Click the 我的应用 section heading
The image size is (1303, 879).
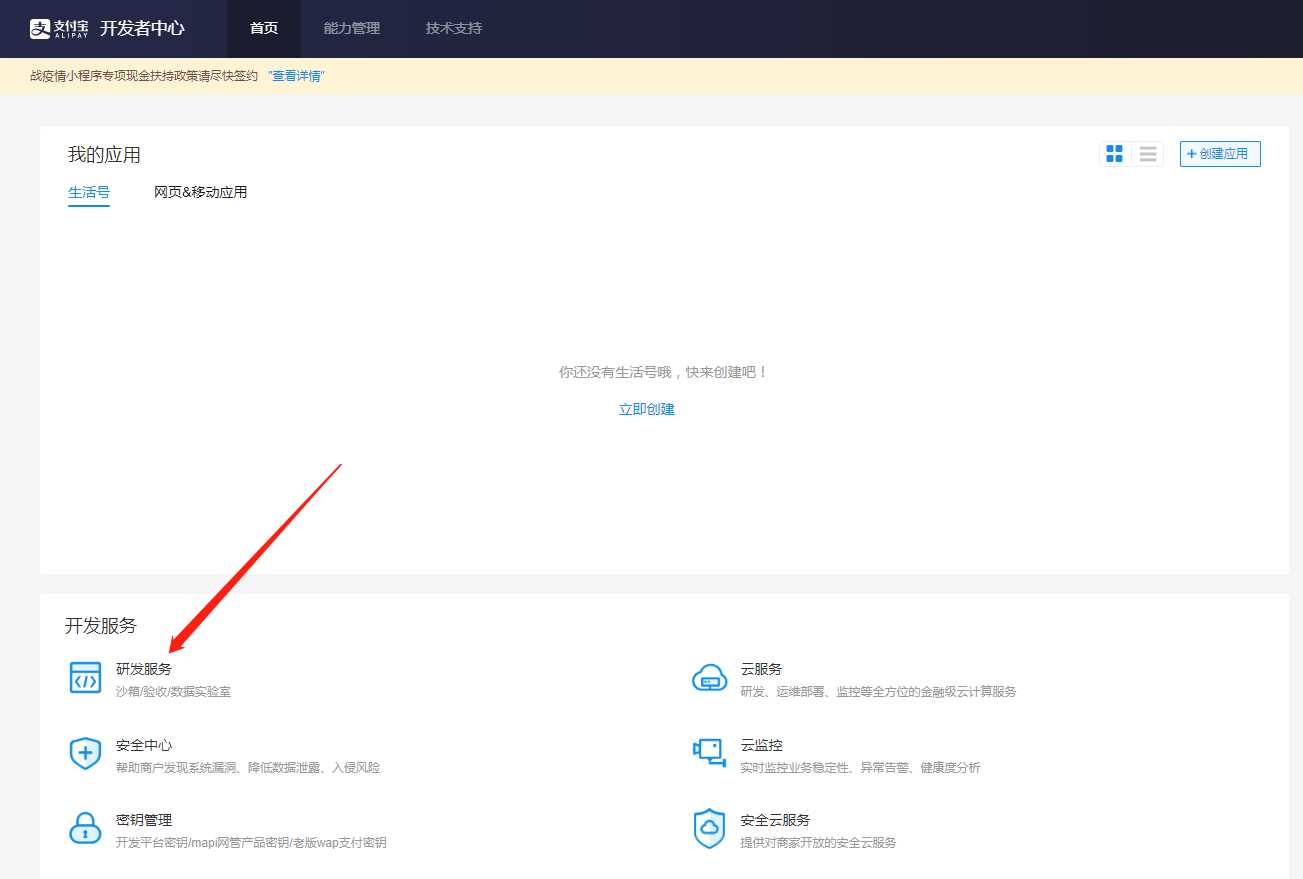[x=104, y=155]
